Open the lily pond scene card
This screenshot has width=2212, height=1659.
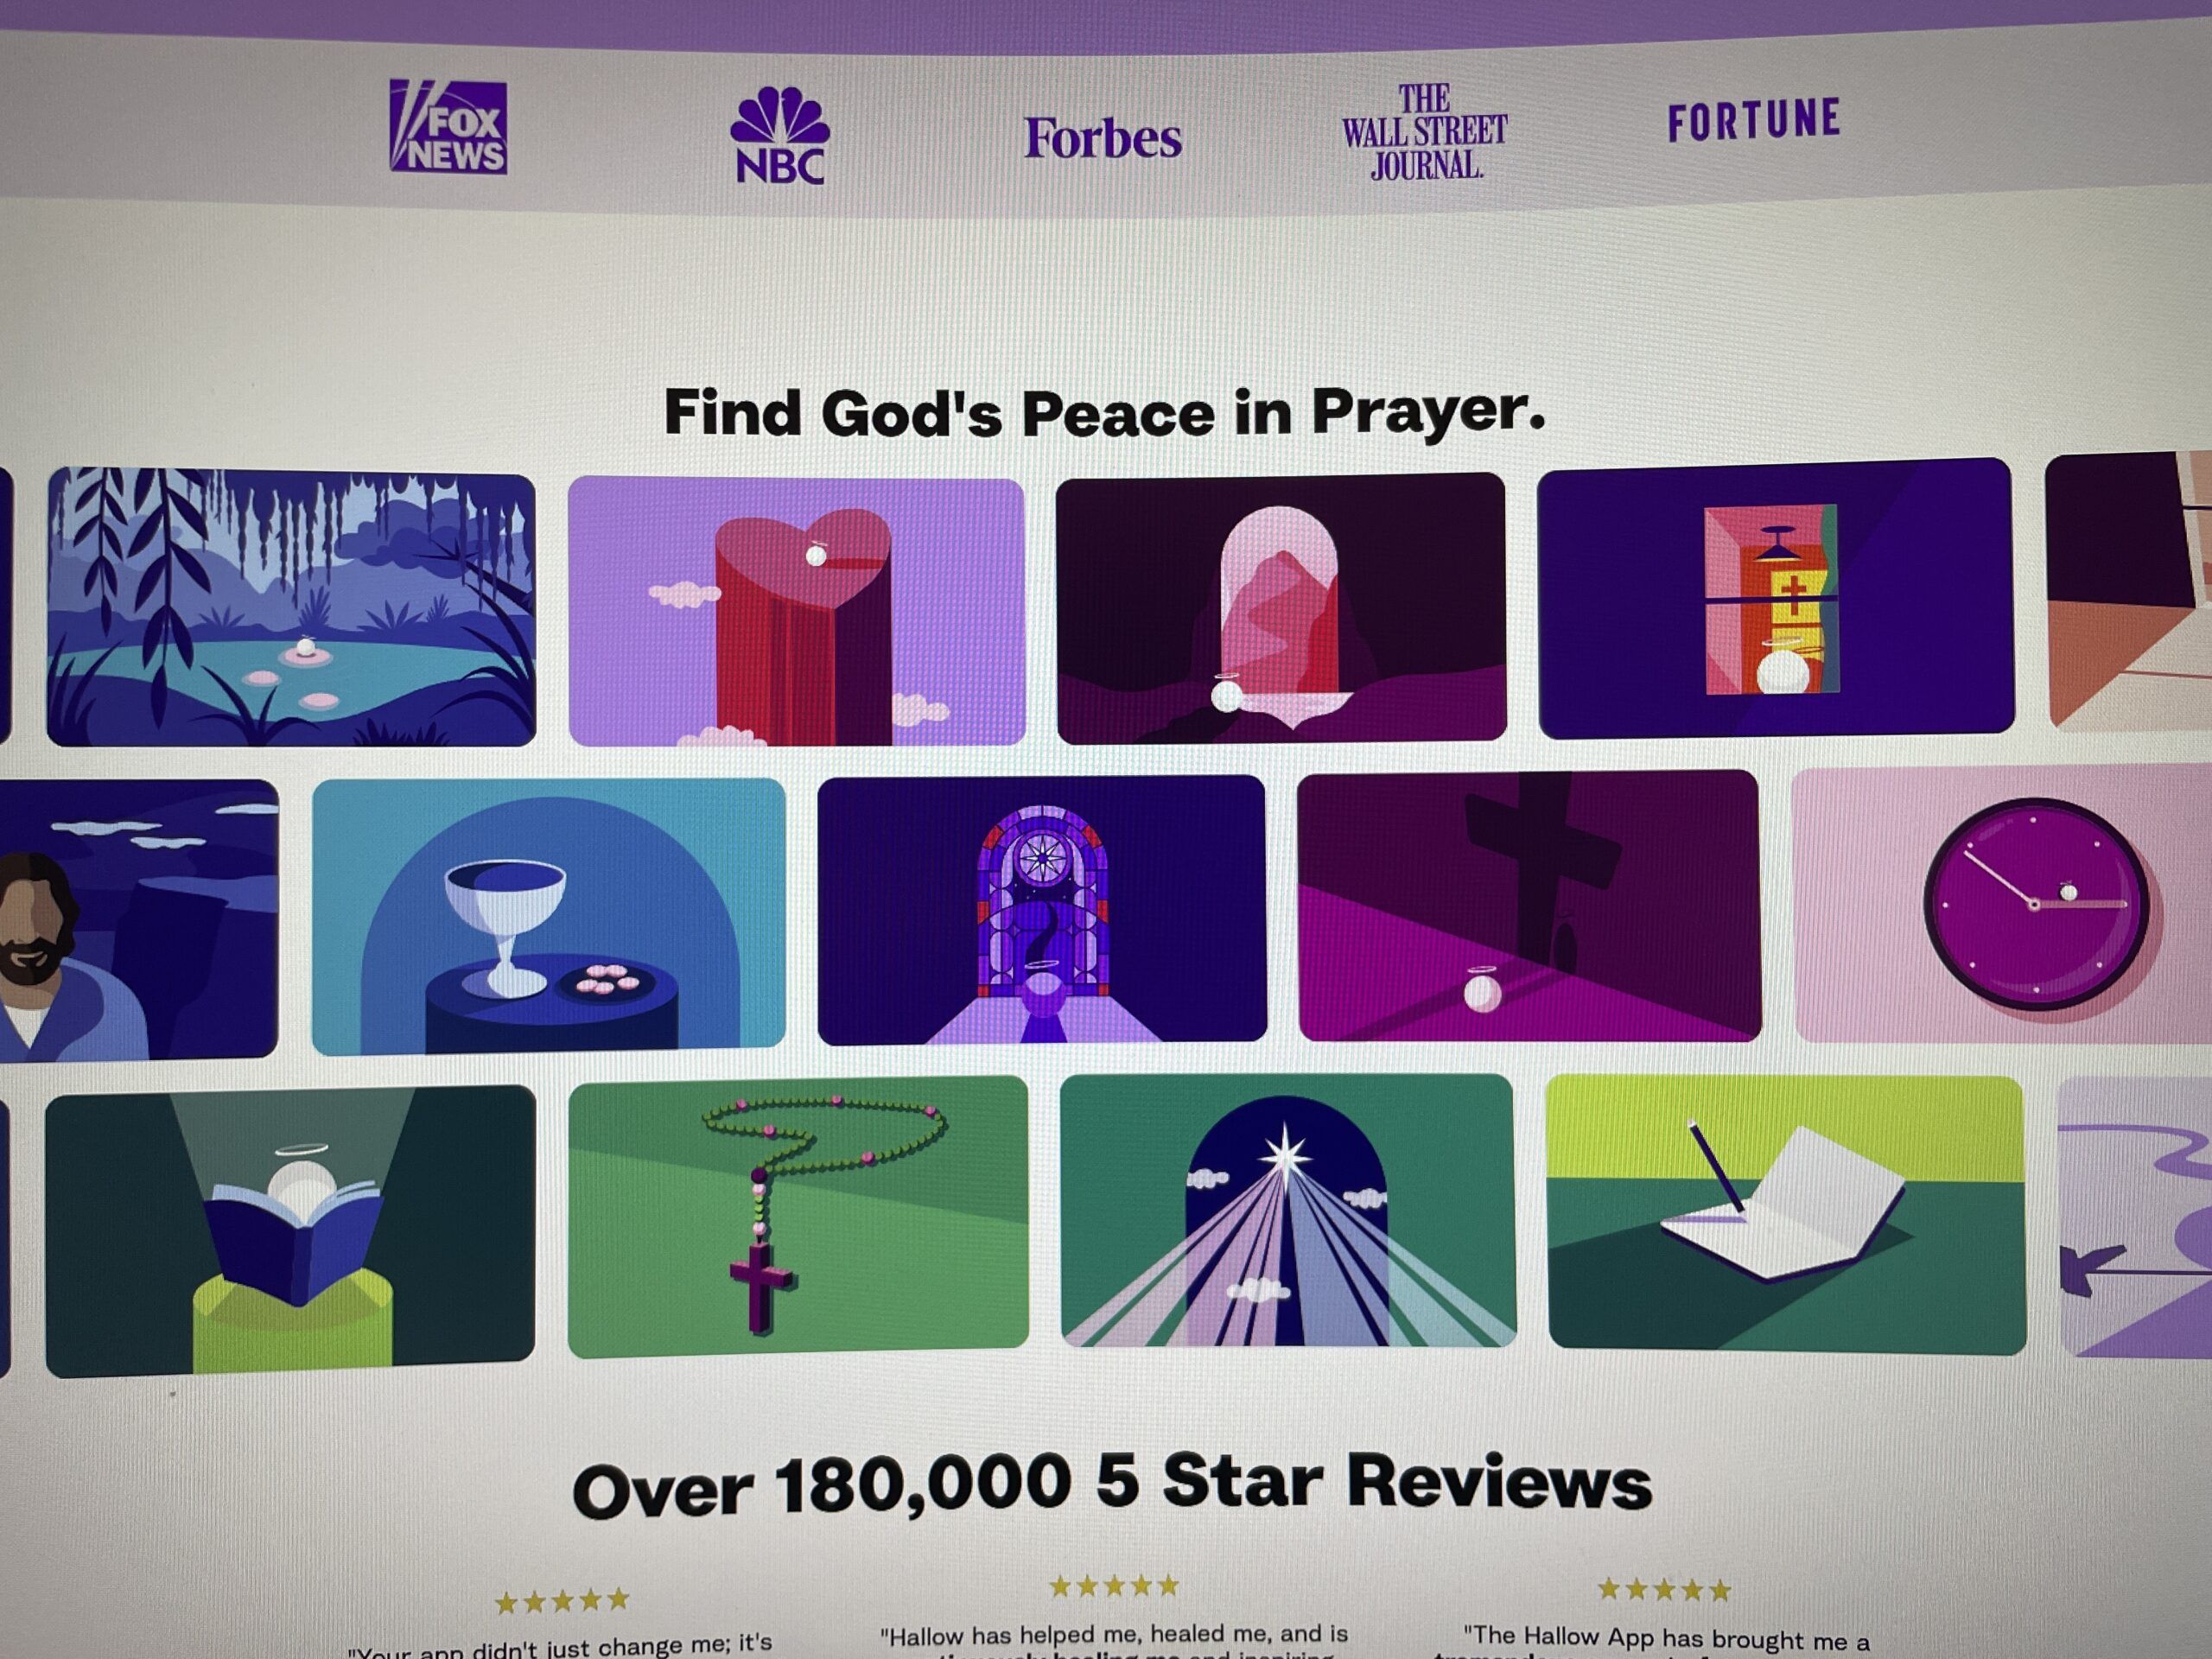pos(291,607)
